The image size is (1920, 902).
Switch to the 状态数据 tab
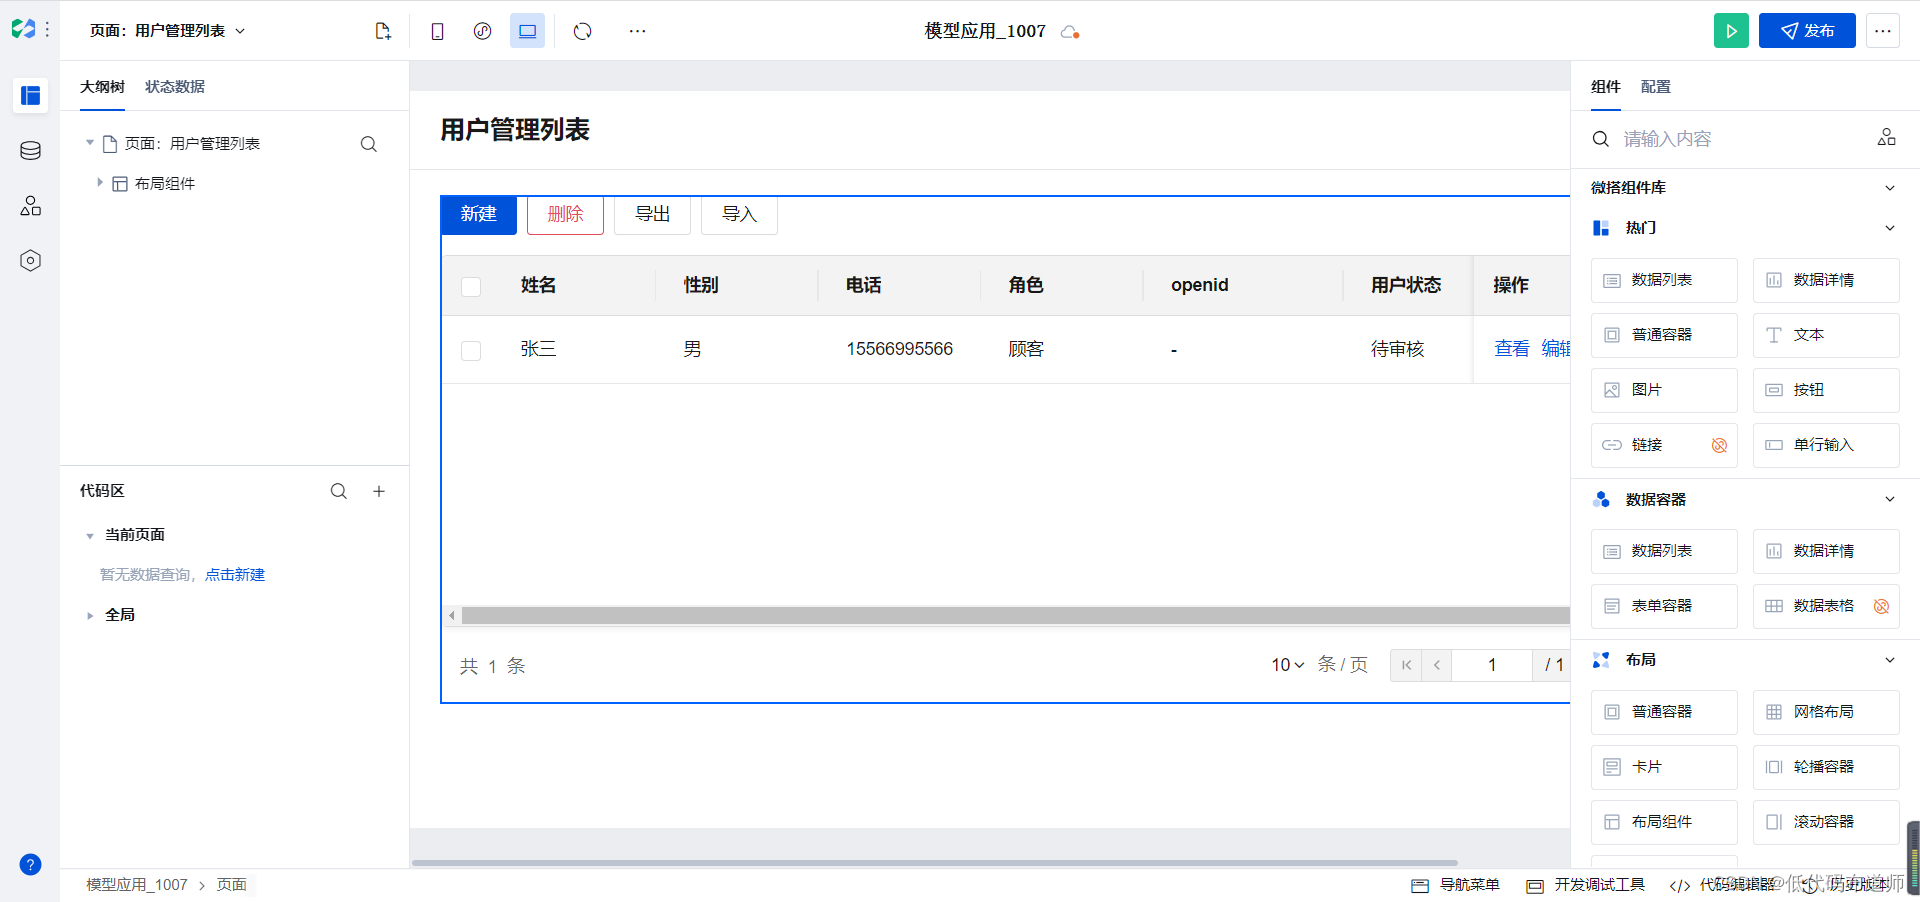[175, 87]
